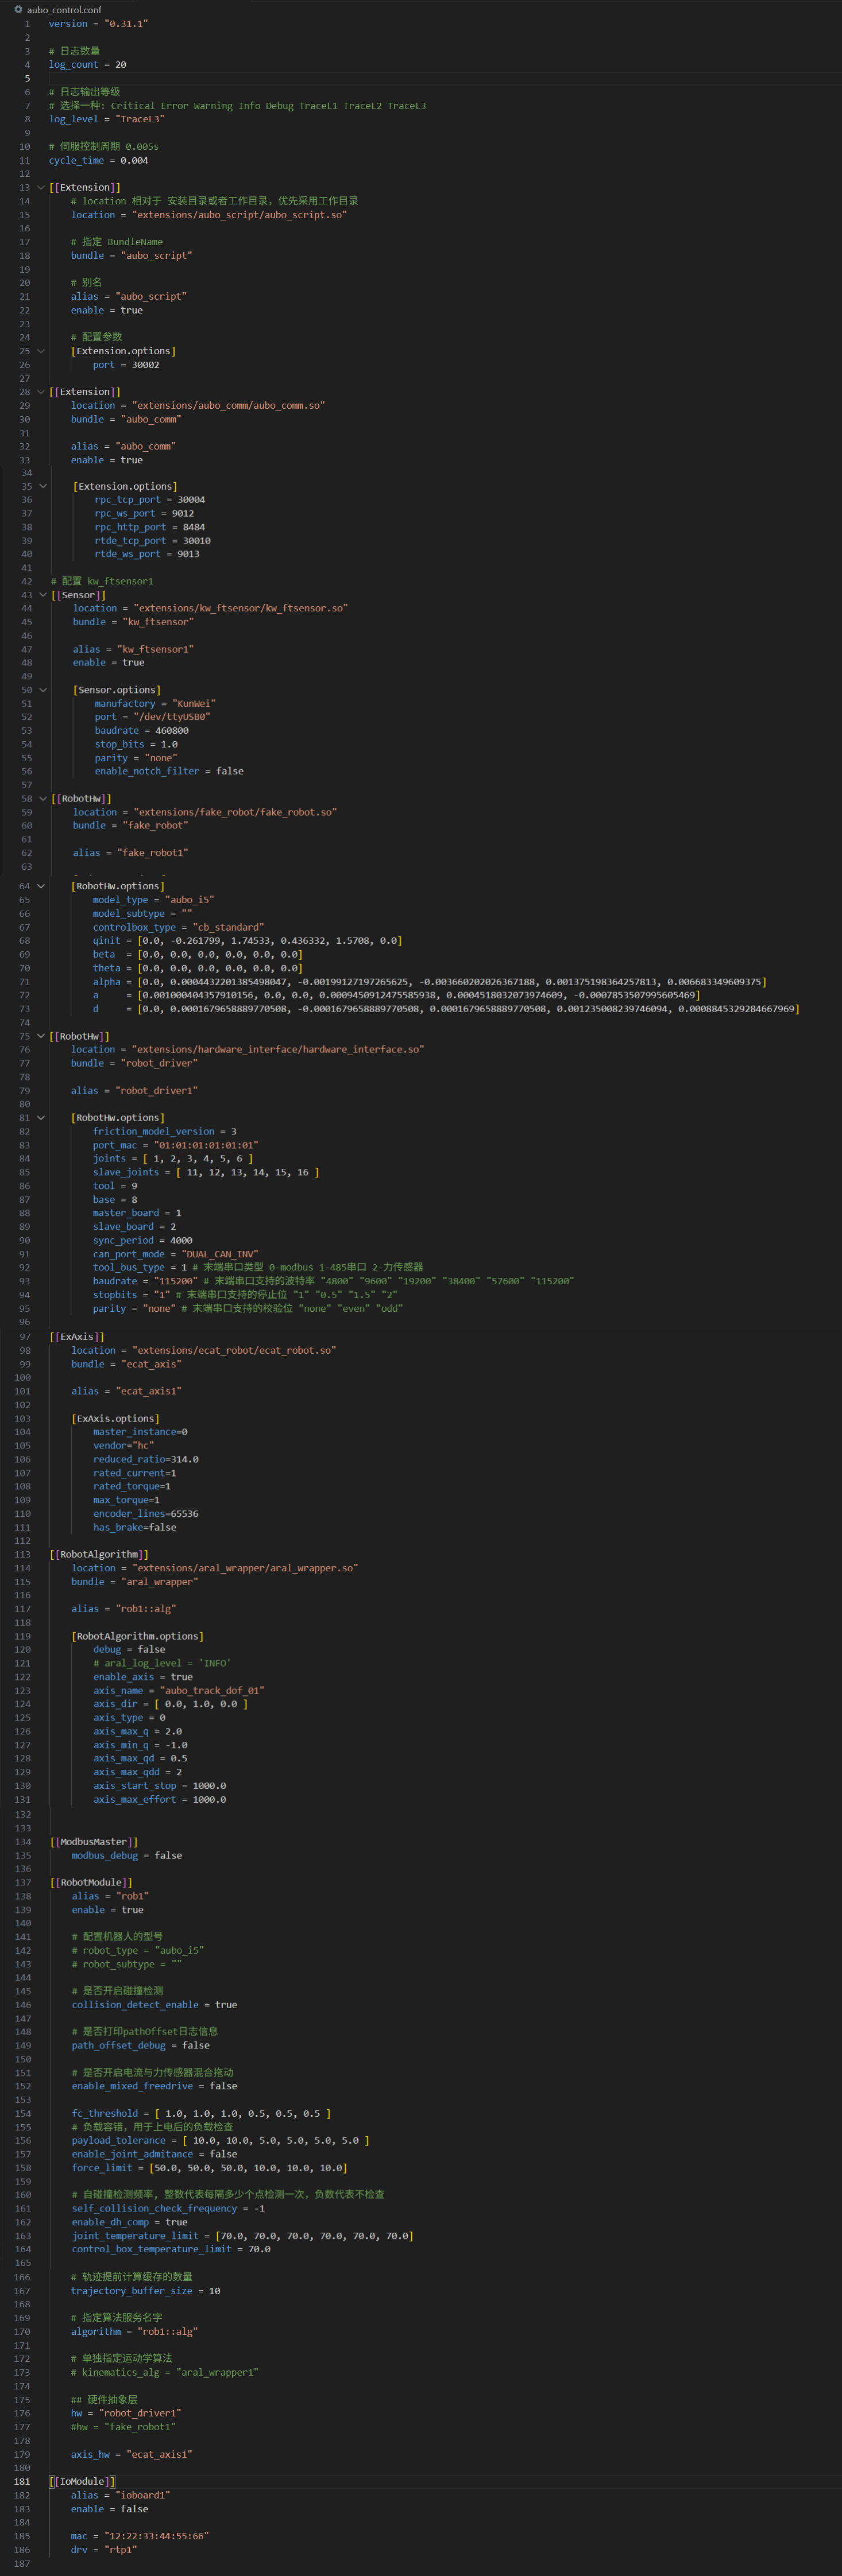The height and width of the screenshot is (2576, 842).
Task: Fold the [Sensor.options] block
Action: point(43,690)
